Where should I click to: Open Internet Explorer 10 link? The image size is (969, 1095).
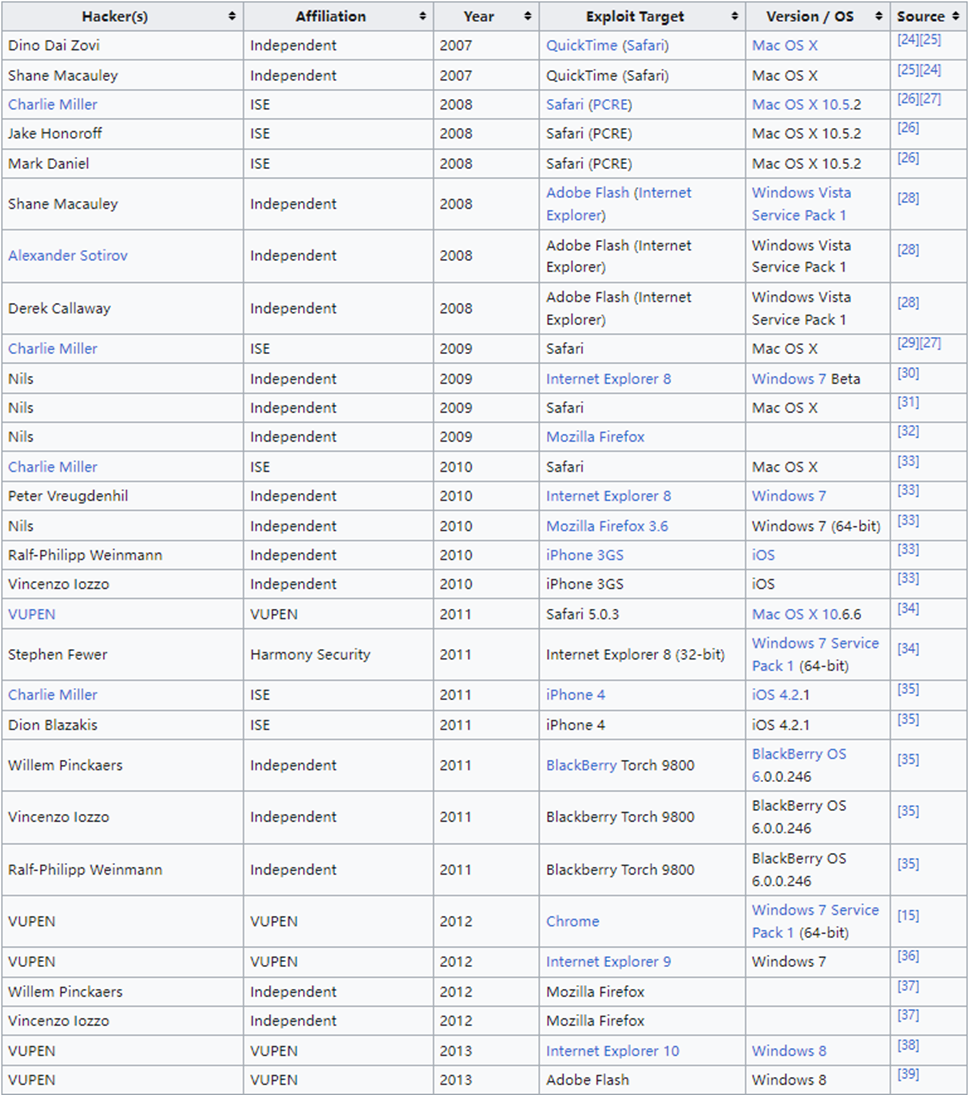tap(612, 1051)
